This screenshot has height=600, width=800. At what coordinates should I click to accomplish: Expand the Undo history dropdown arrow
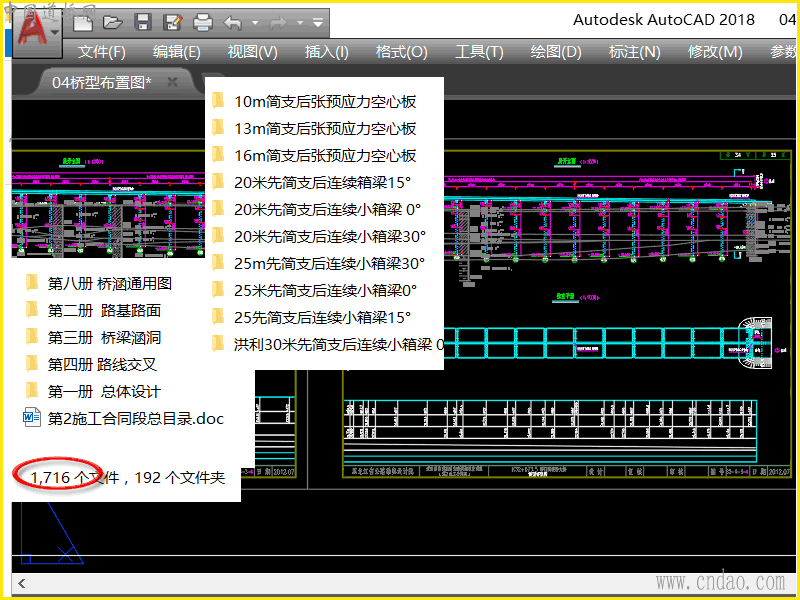pos(255,22)
